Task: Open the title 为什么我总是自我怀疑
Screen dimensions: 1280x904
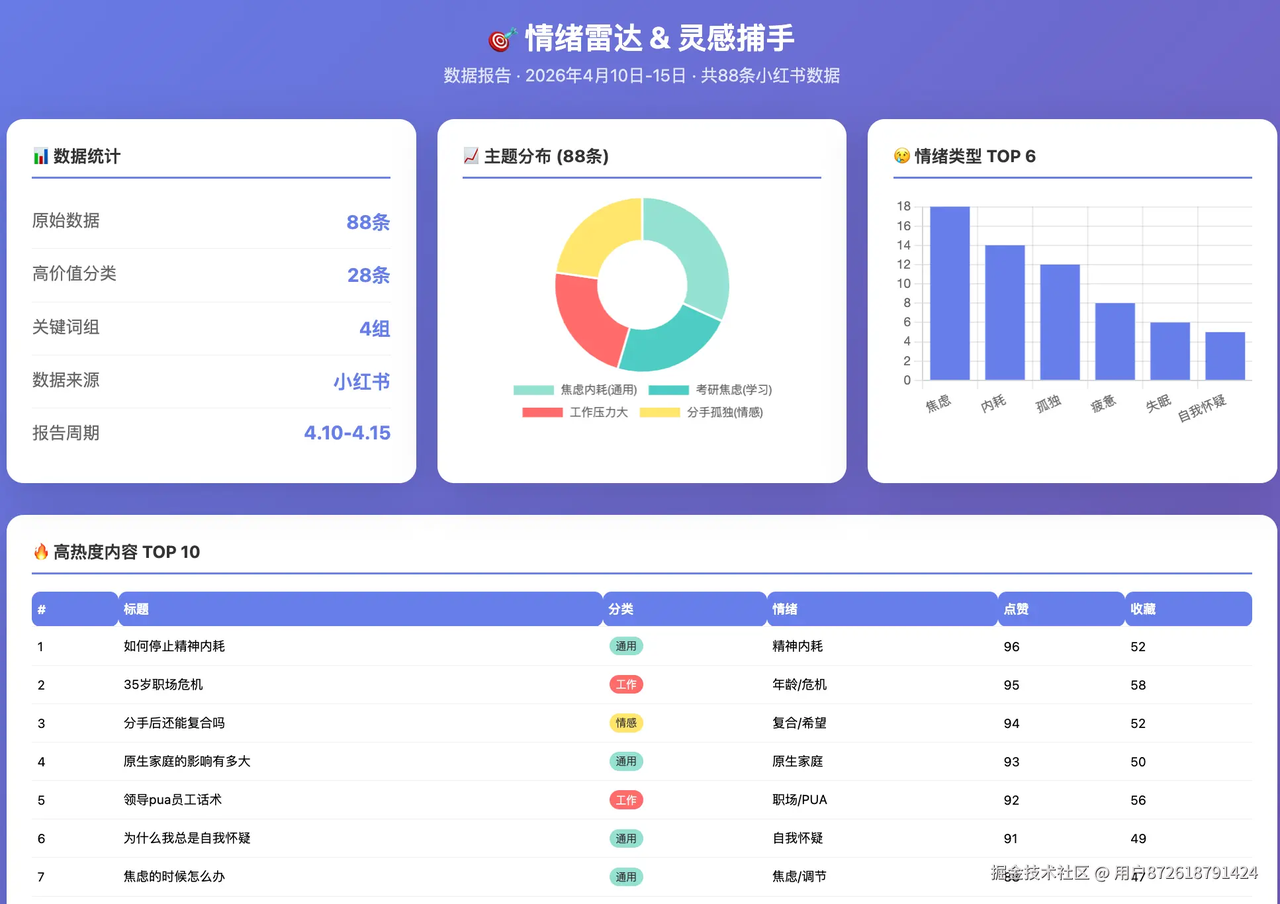Action: (187, 838)
